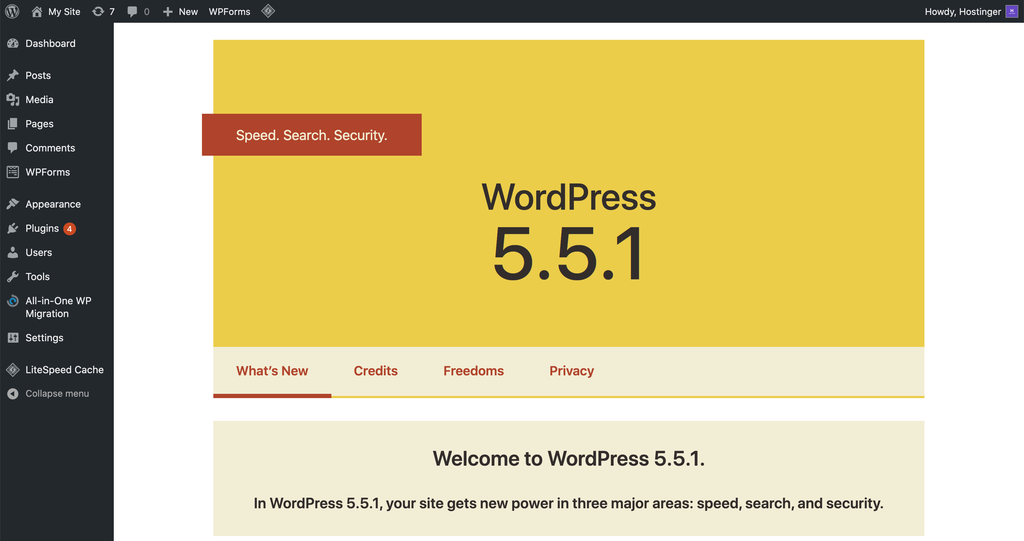Viewport: 1024px width, 541px height.
Task: Click the All-in-One WP Migration icon
Action: (x=12, y=301)
